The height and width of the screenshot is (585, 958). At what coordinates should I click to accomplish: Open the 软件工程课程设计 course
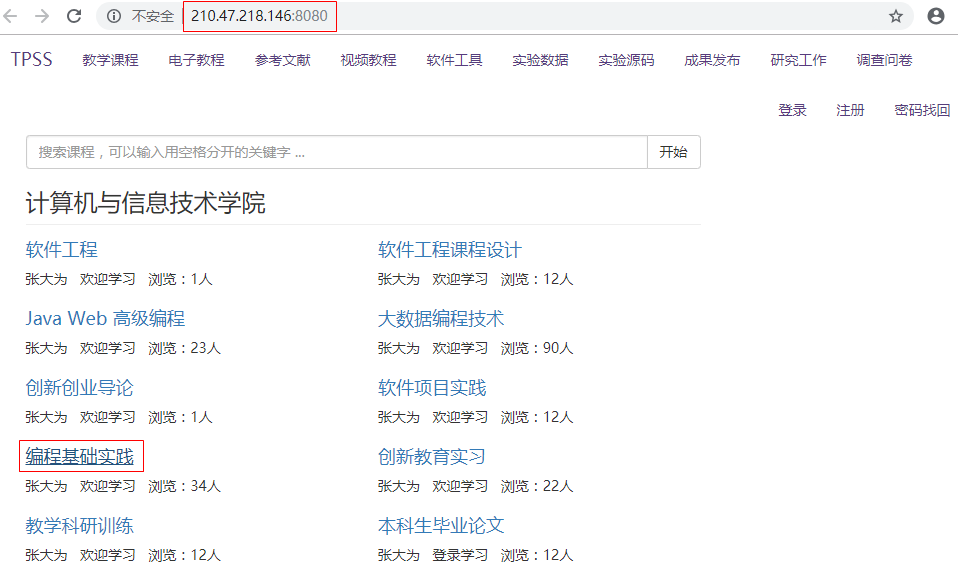pyautogui.click(x=450, y=249)
